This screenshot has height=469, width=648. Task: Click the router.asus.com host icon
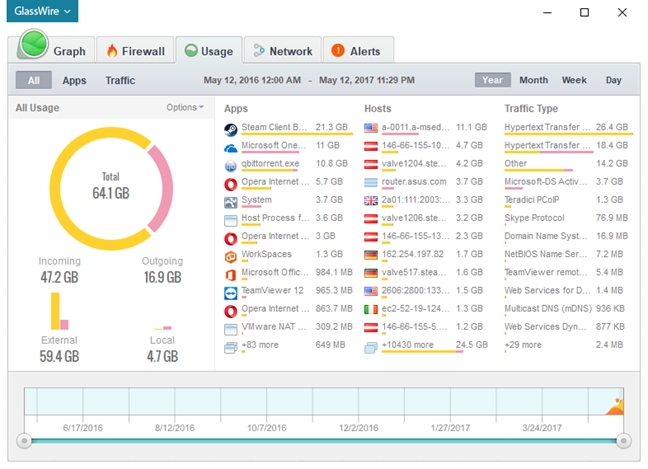[371, 182]
